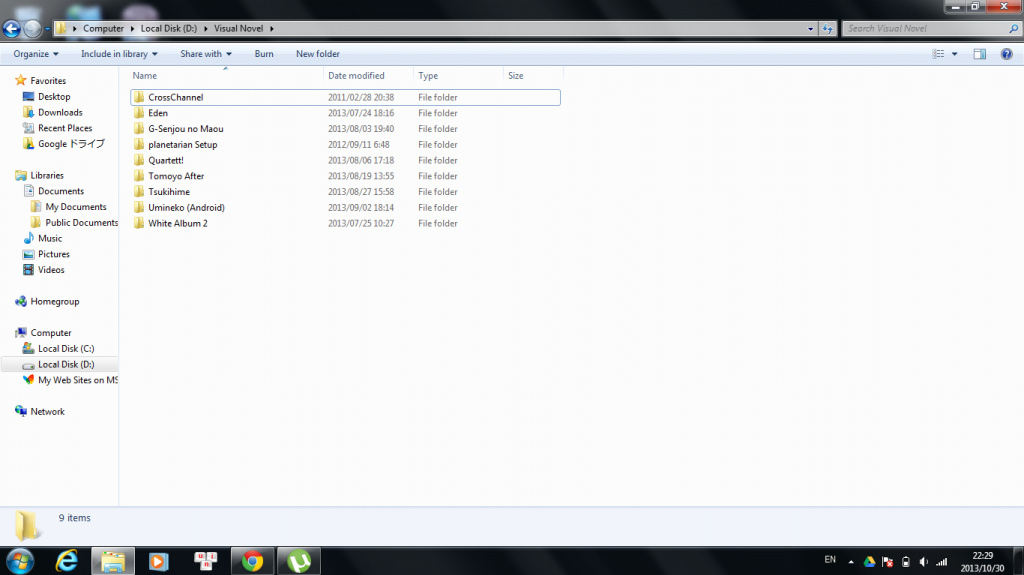
Task: Open Desktop in Favorites
Action: (54, 97)
